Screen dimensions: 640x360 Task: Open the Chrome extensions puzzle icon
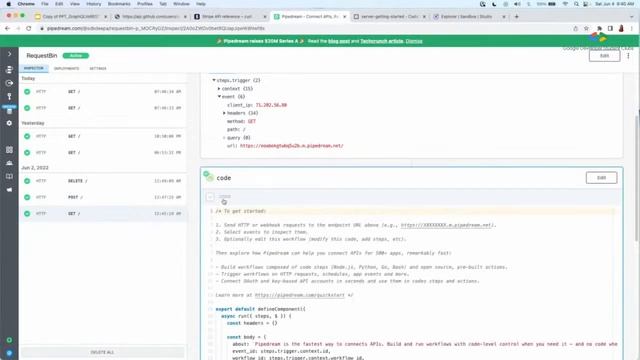point(599,28)
